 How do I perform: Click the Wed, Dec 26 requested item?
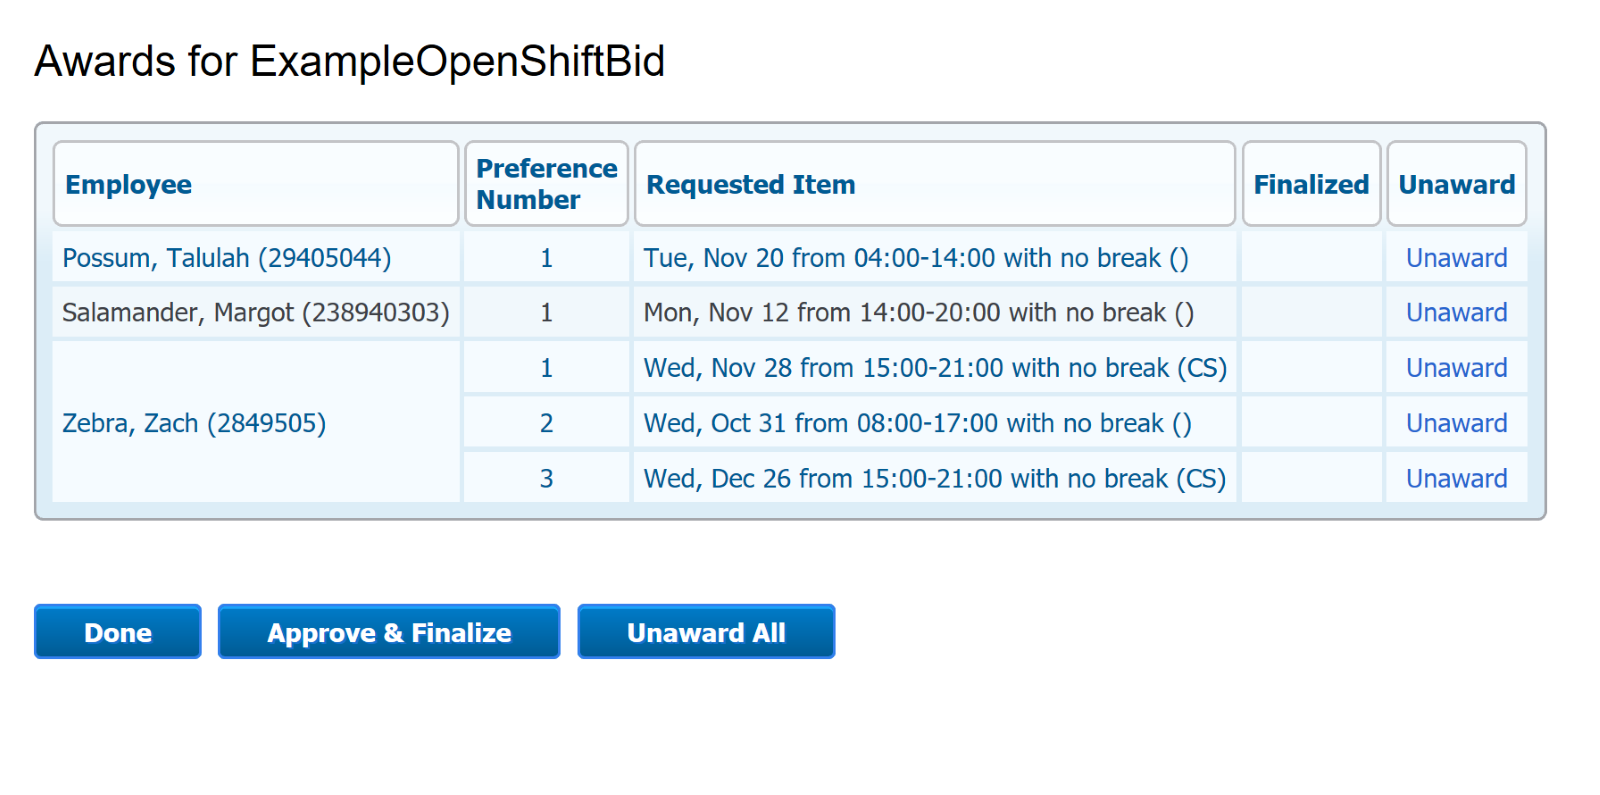point(934,479)
